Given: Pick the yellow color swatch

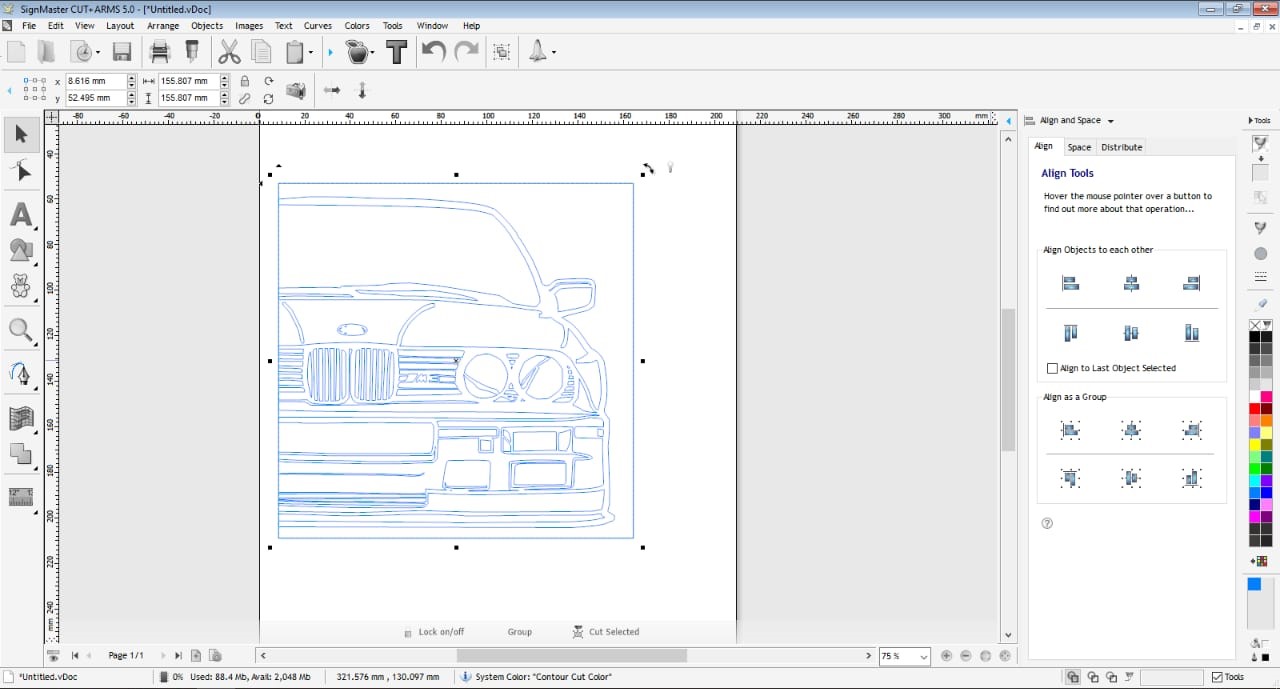Looking at the screenshot, I should pos(1254,444).
